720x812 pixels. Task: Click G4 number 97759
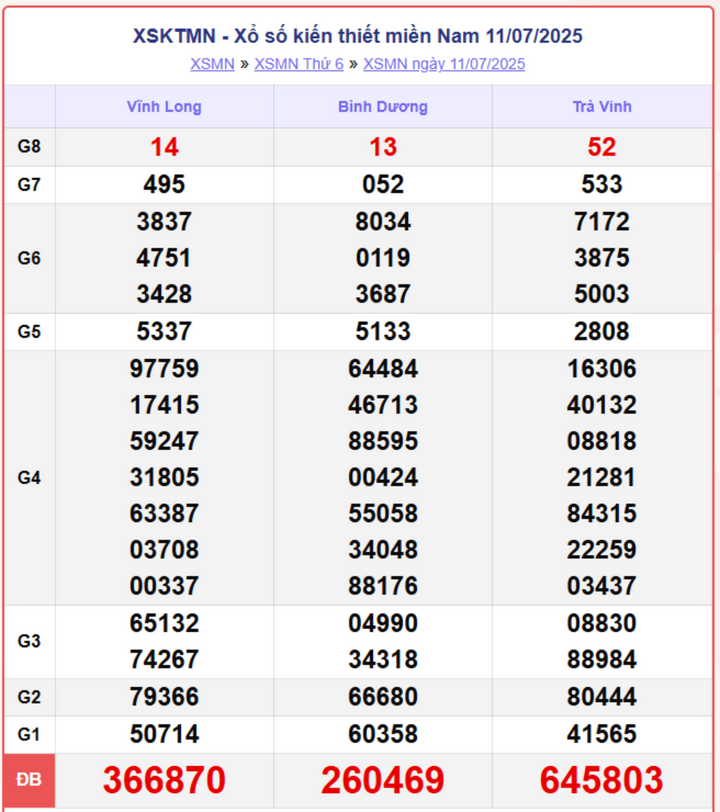coord(164,369)
